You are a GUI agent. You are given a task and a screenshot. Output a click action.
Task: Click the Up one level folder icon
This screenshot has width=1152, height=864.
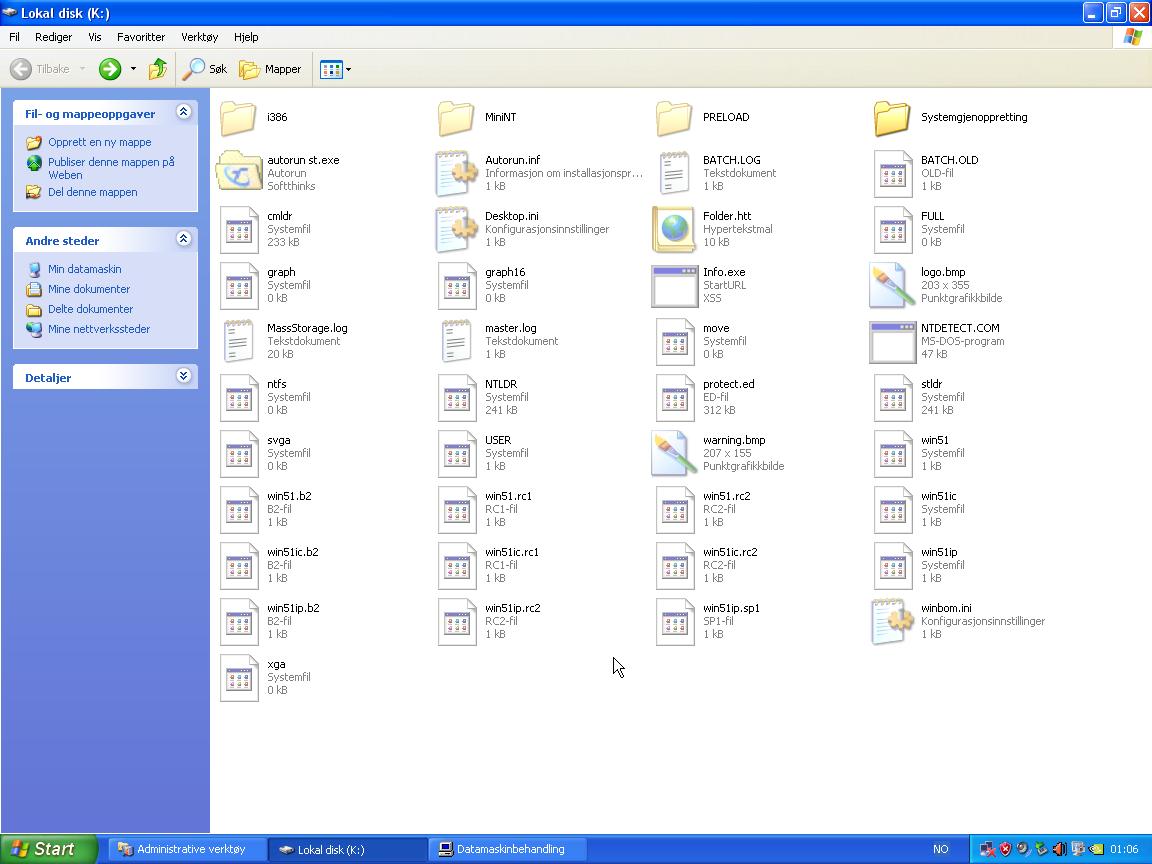click(x=158, y=69)
